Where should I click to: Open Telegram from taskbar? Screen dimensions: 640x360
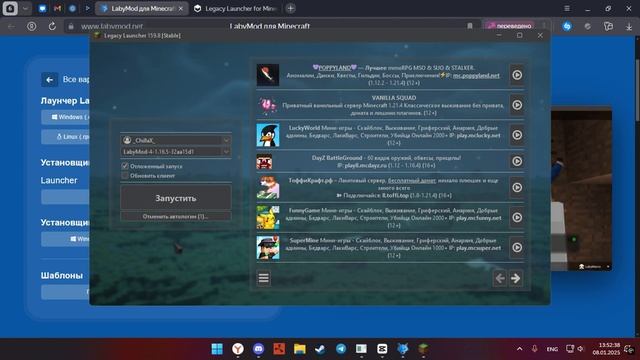(341, 349)
